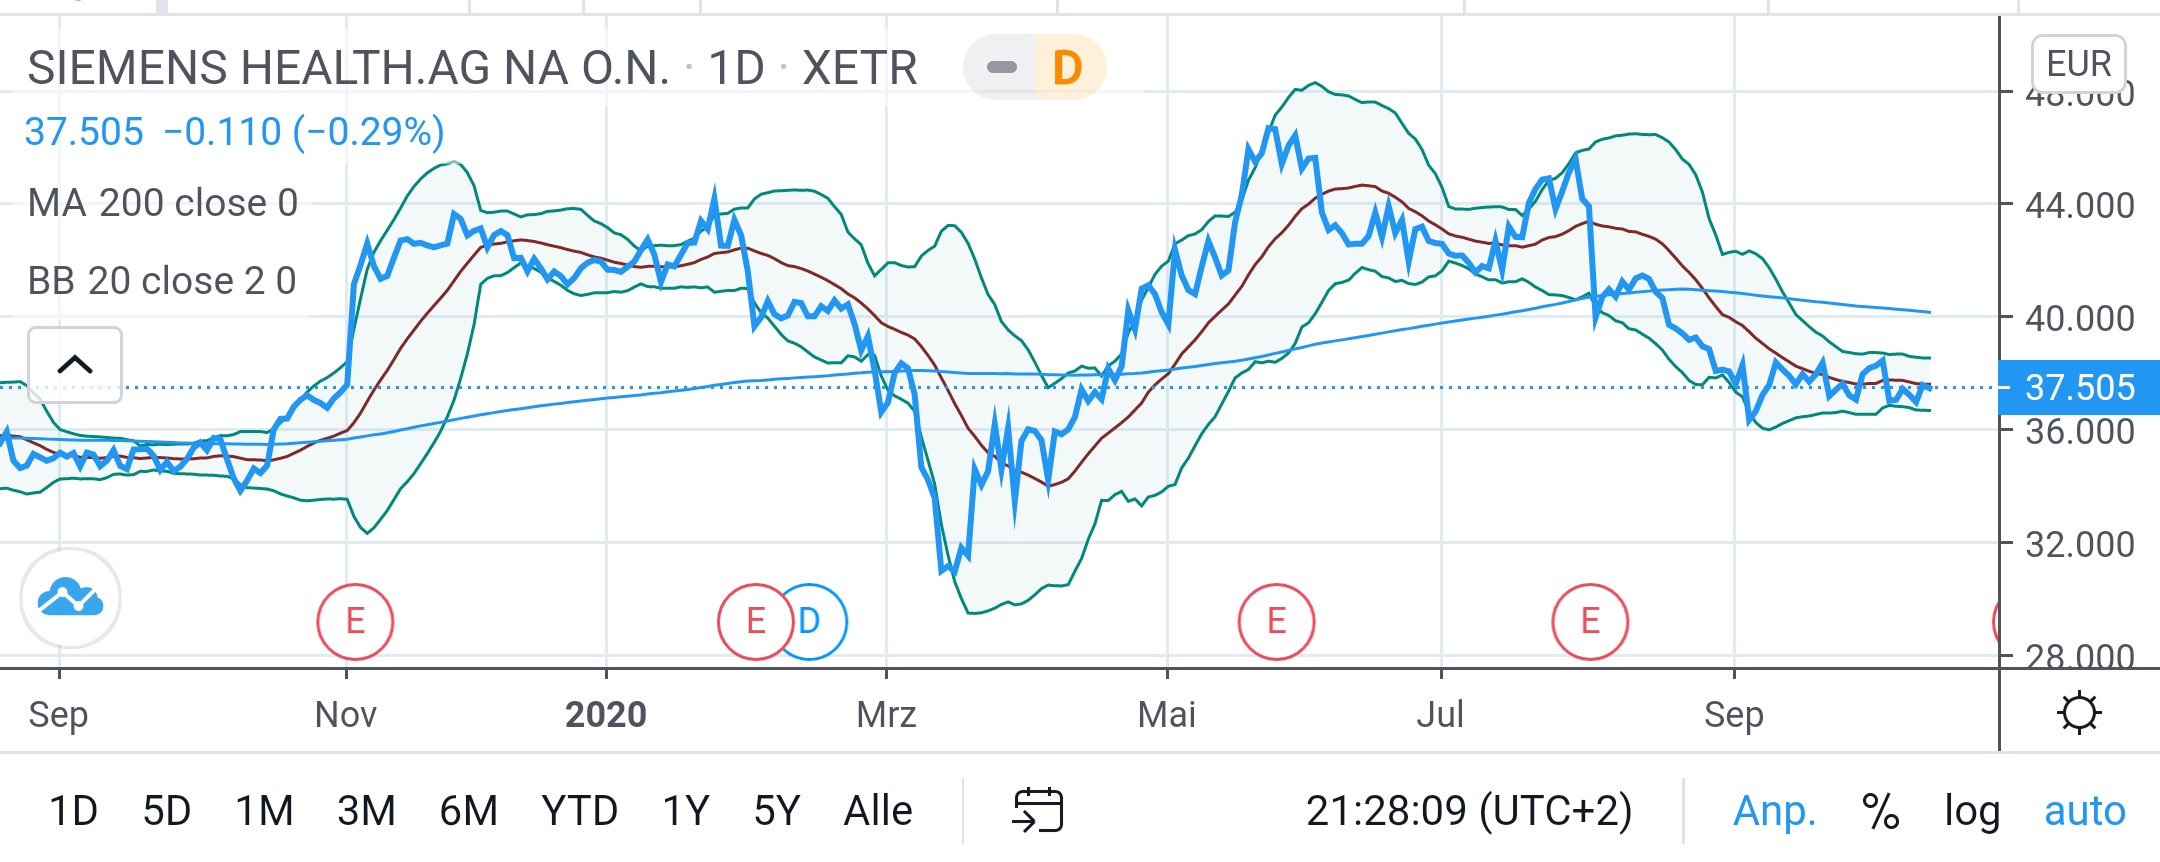Open the go-to-date calendar icon
Screen dimensions: 2160x862
(x=1038, y=810)
